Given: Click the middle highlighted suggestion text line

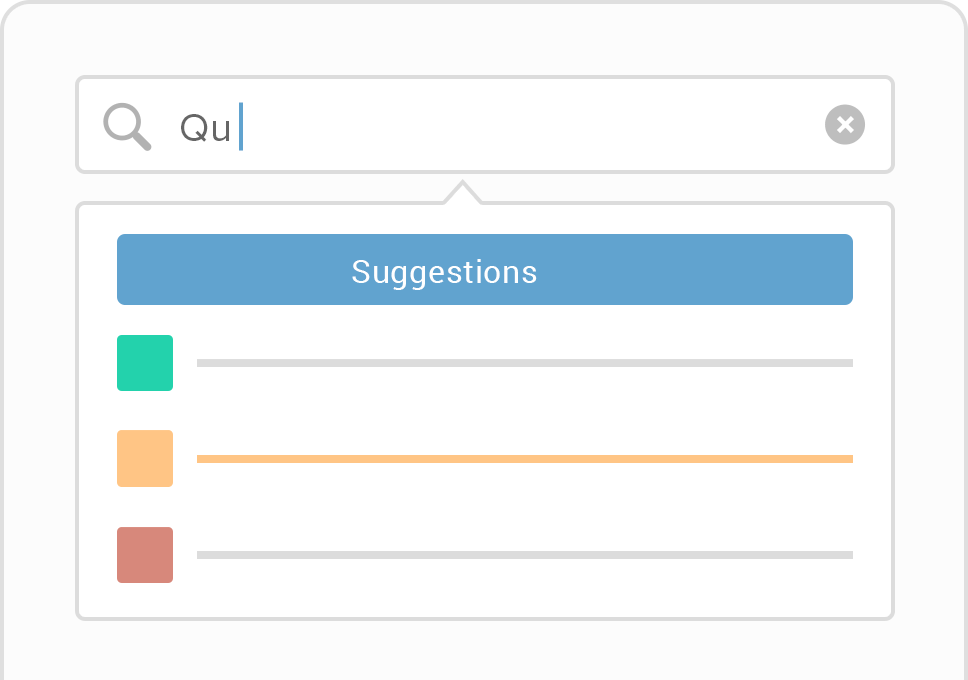Looking at the screenshot, I should (525, 458).
